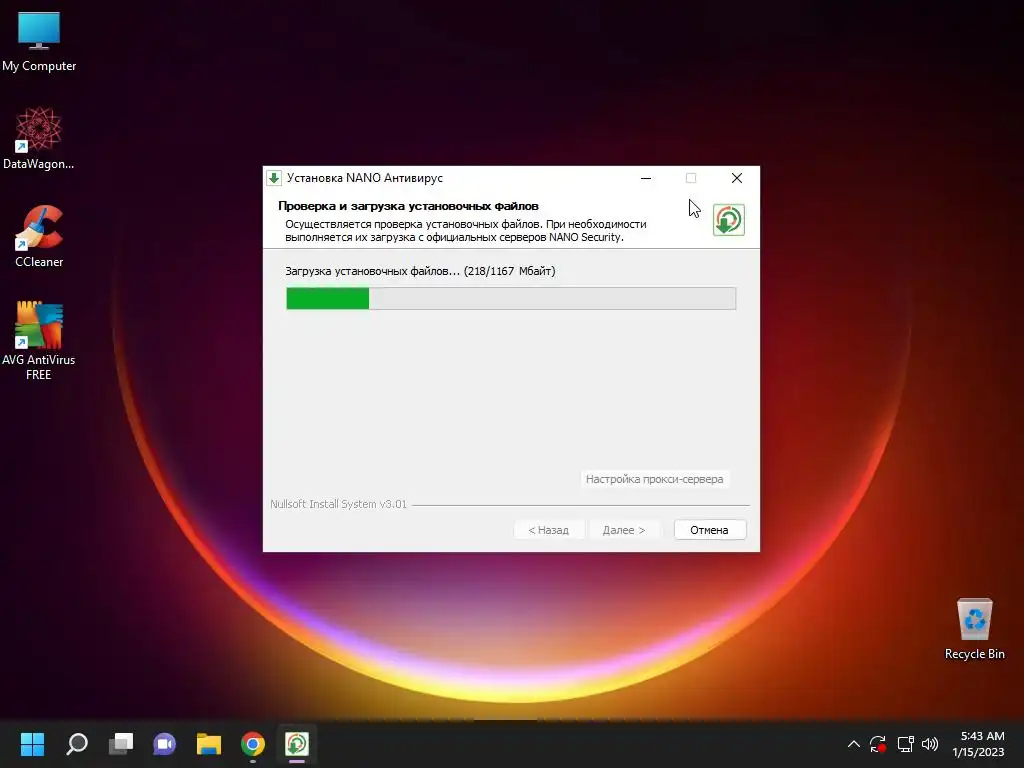Screen dimensions: 1024x768
Task: Open the clock and date panel
Action: tap(978, 744)
